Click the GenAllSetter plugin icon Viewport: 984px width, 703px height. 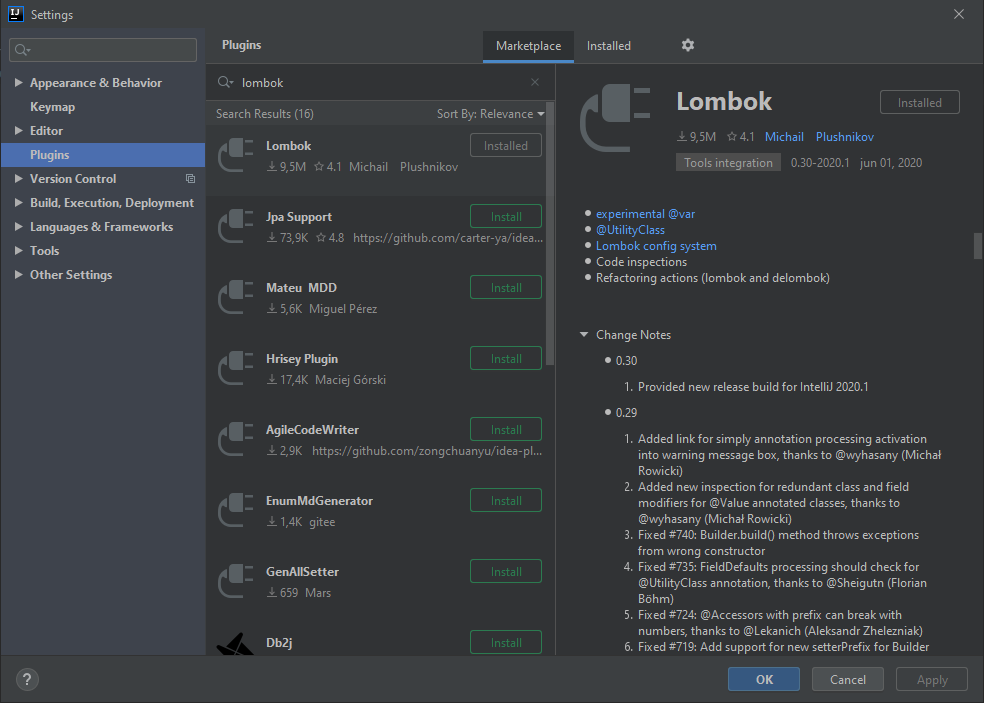click(x=235, y=581)
